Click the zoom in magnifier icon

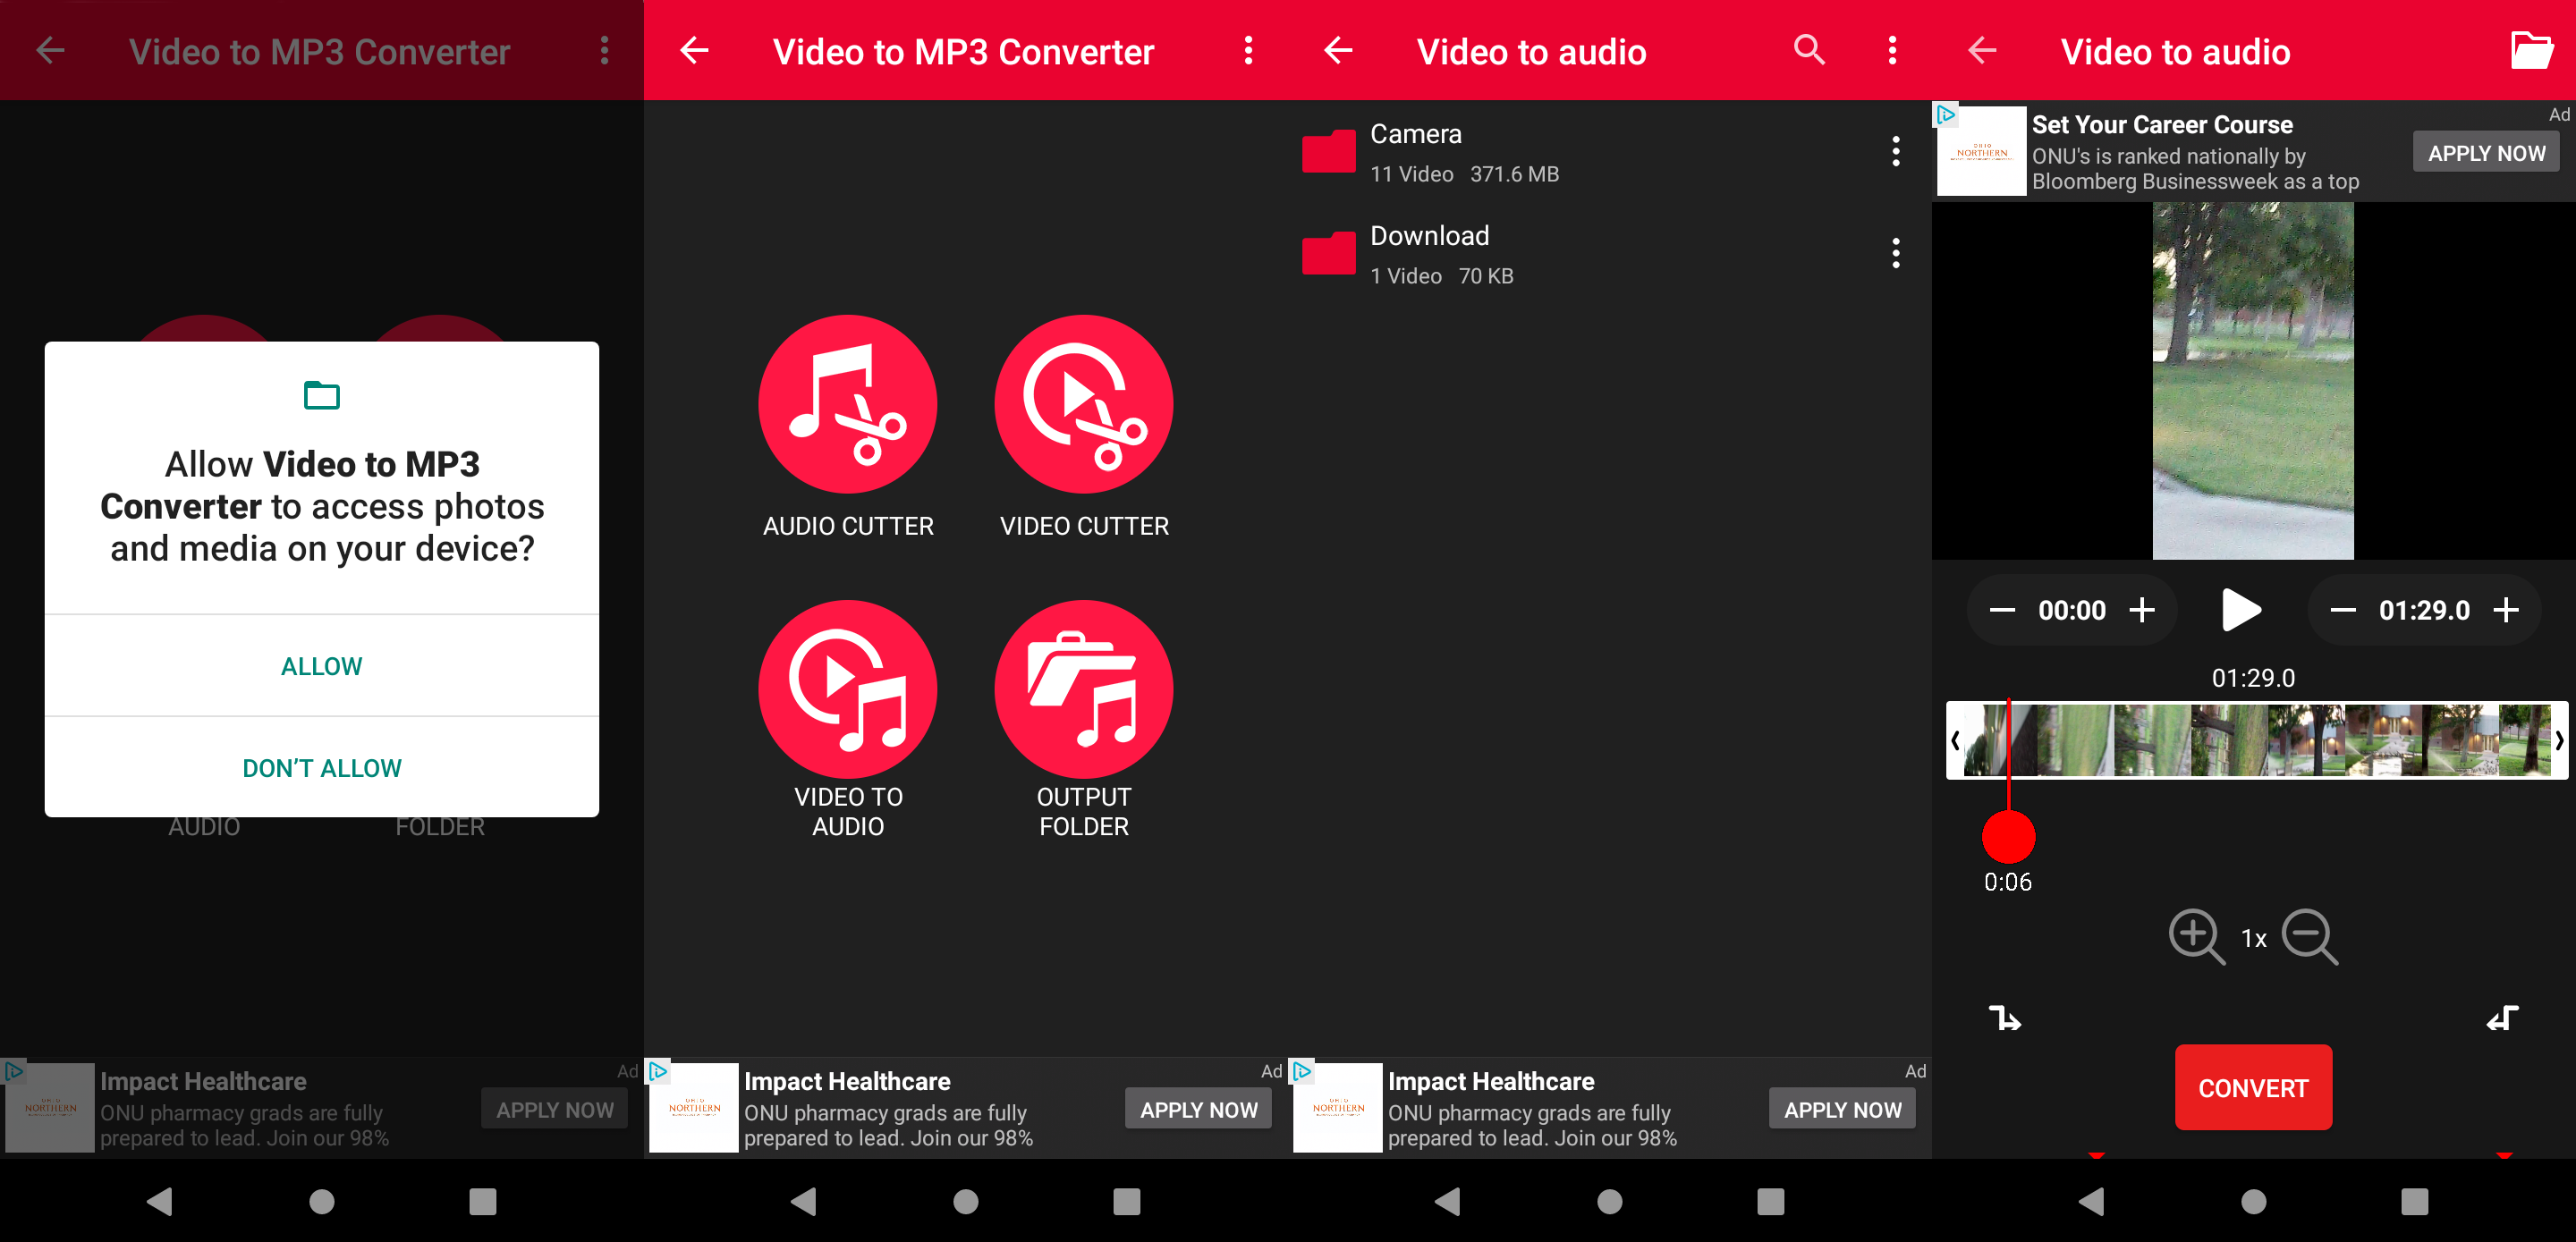[2197, 936]
